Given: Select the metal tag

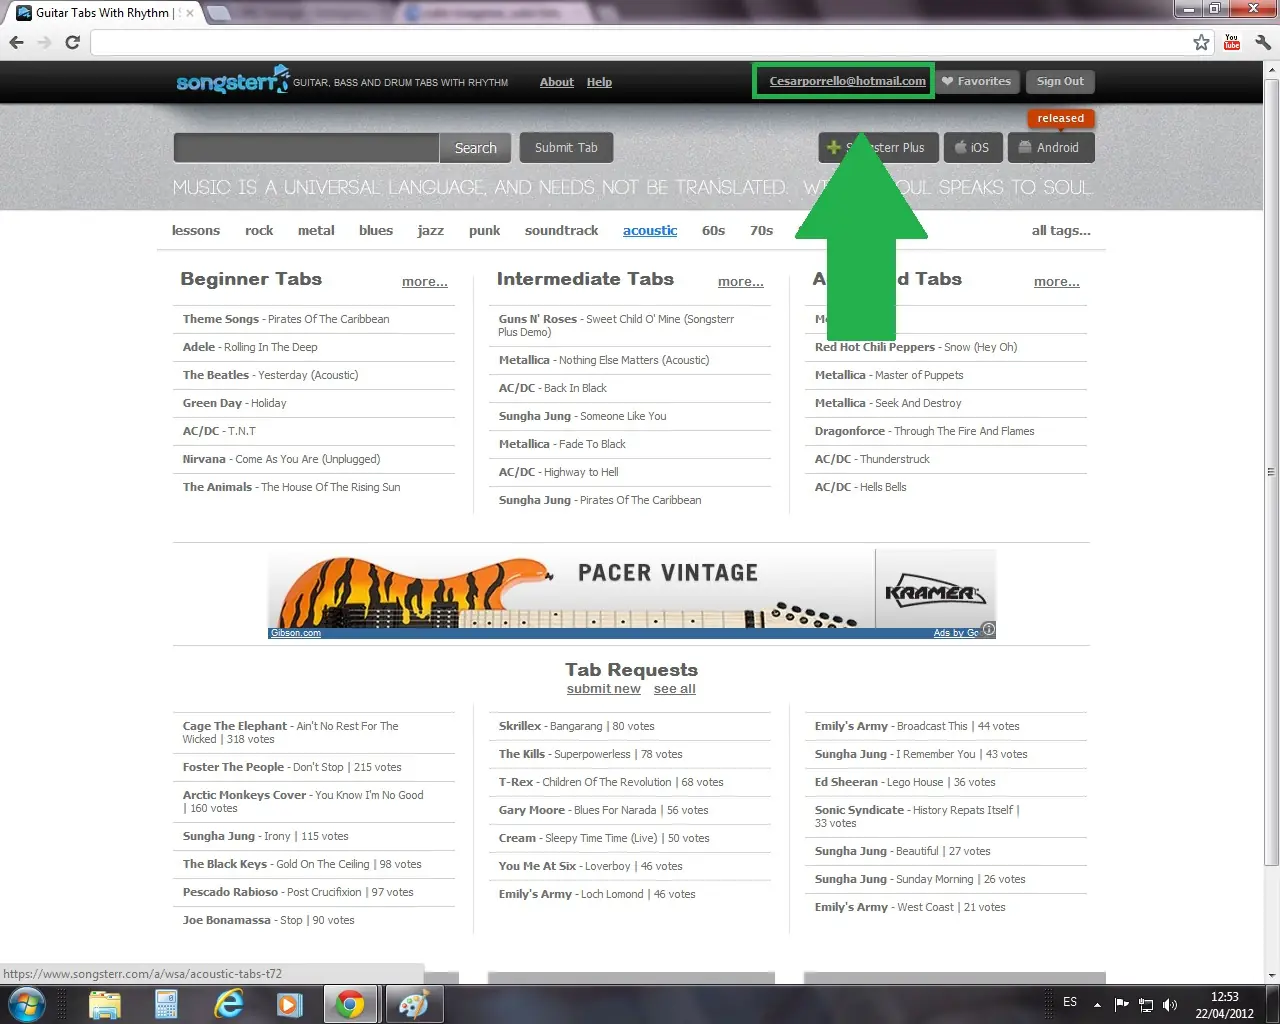Looking at the screenshot, I should point(316,230).
